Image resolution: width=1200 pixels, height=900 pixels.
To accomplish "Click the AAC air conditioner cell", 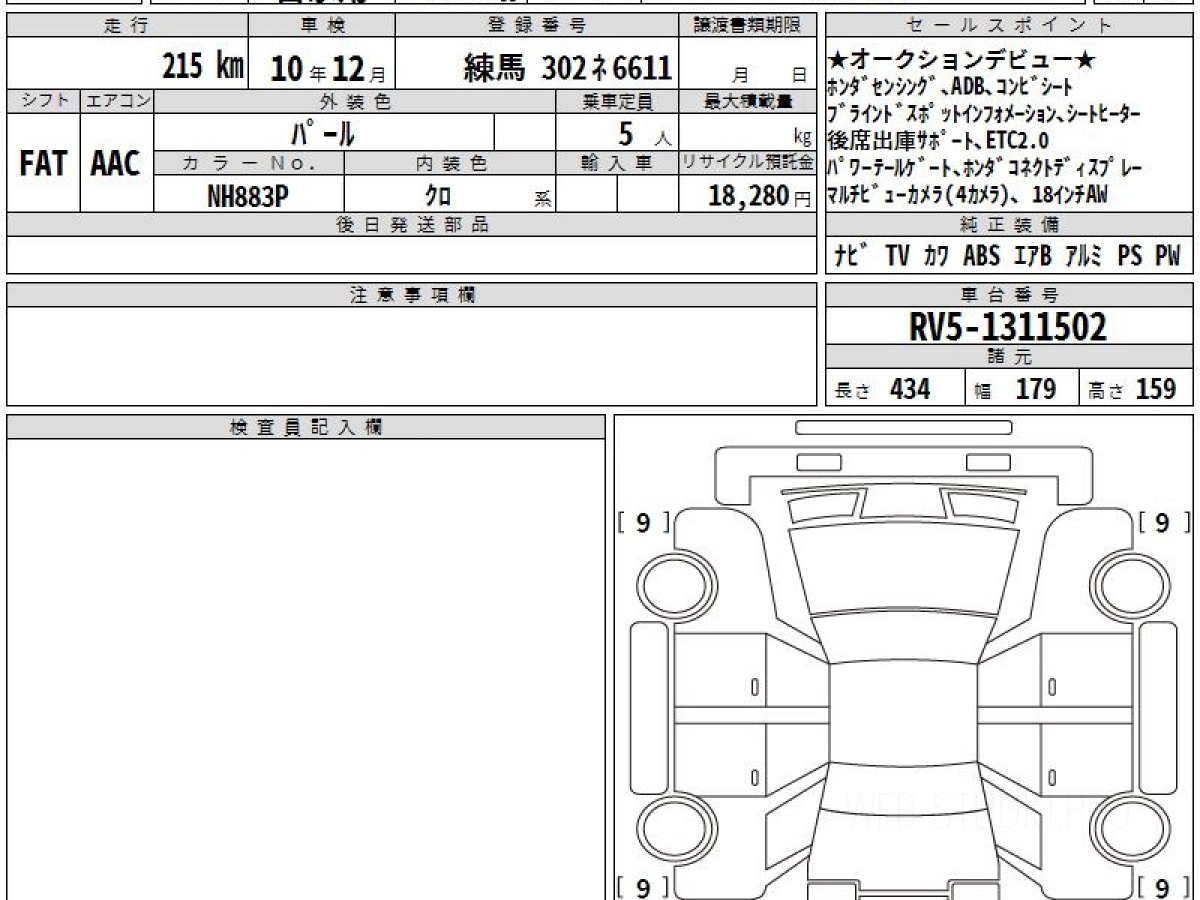I will pyautogui.click(x=116, y=163).
